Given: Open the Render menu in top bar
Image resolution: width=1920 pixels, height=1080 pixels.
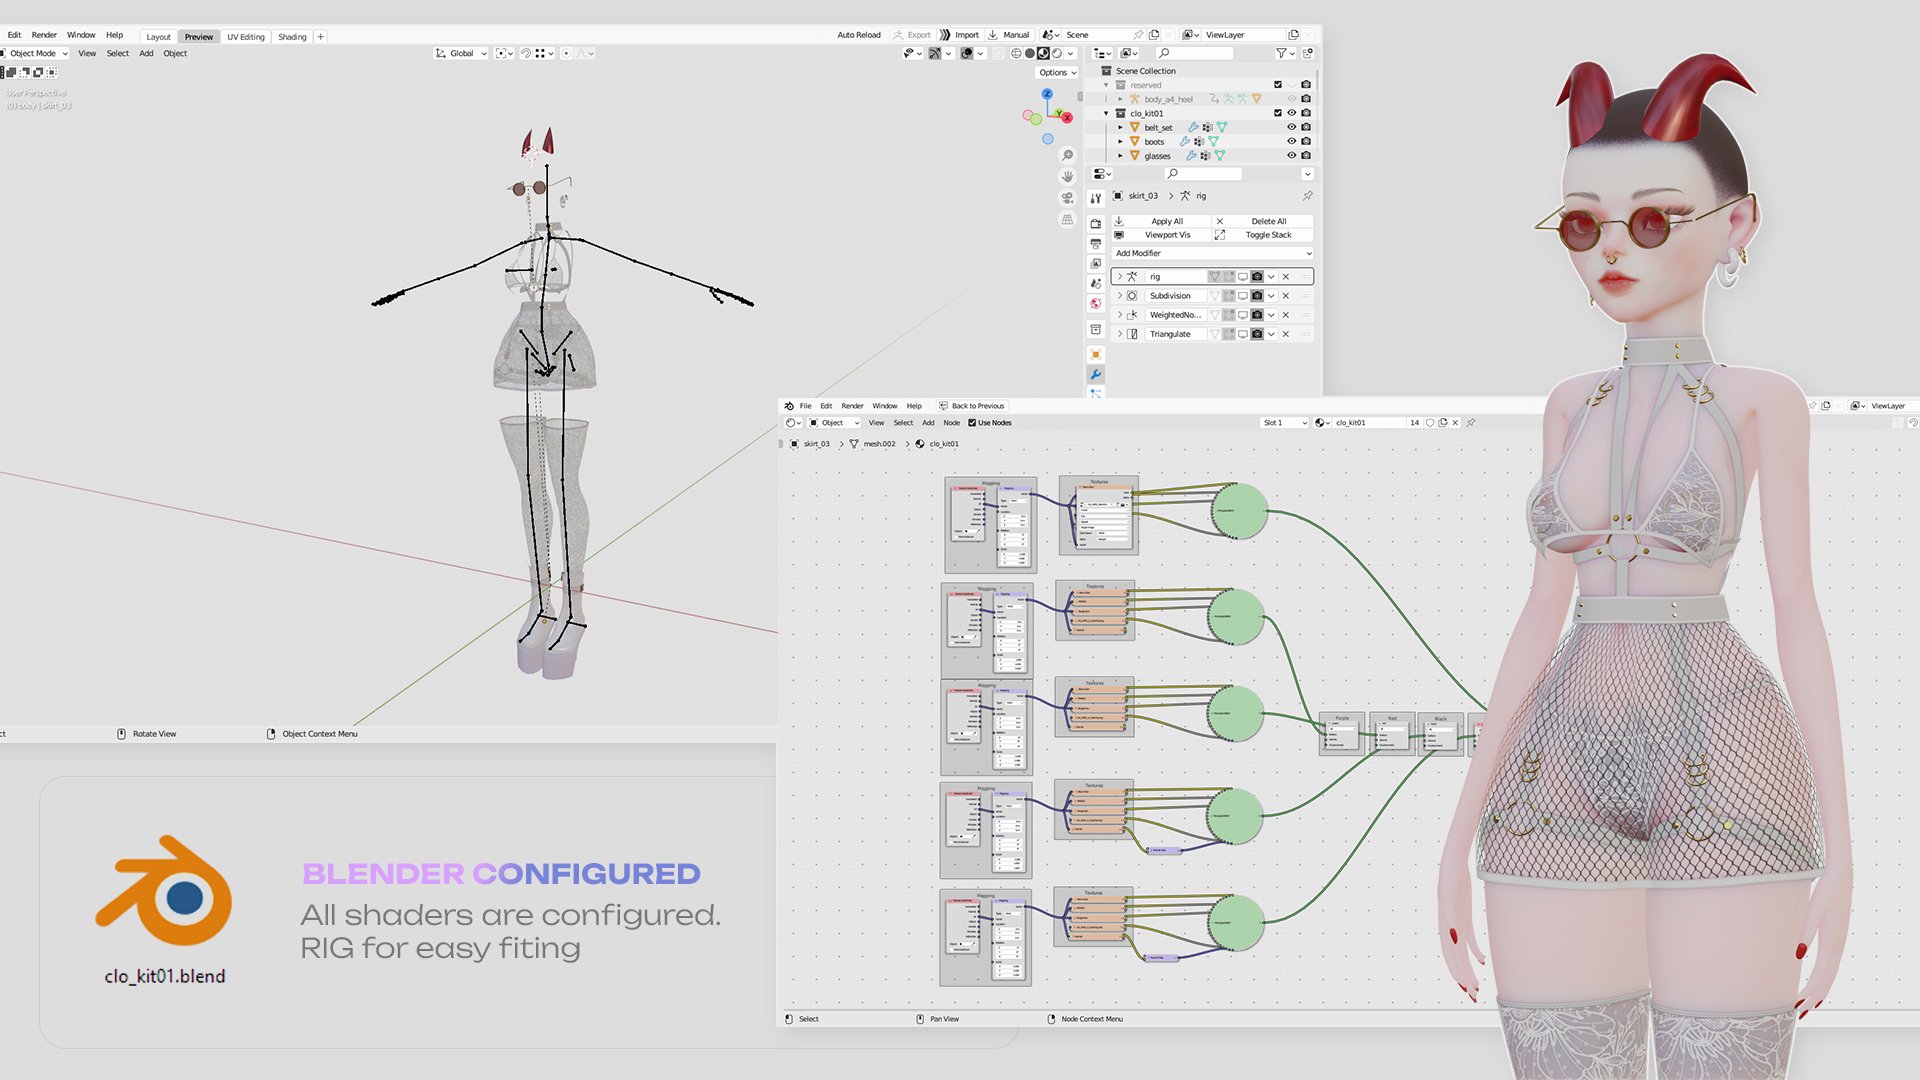Looking at the screenshot, I should pos(44,35).
